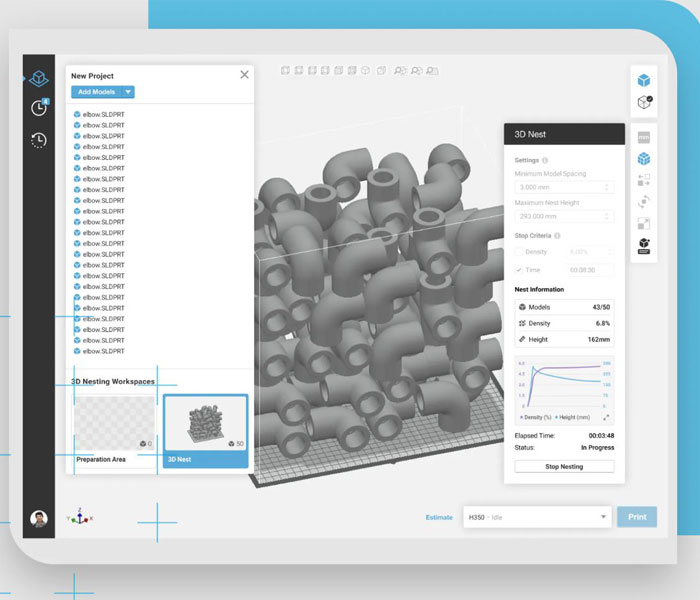Click the user profile avatar
The height and width of the screenshot is (600, 700).
click(38, 519)
